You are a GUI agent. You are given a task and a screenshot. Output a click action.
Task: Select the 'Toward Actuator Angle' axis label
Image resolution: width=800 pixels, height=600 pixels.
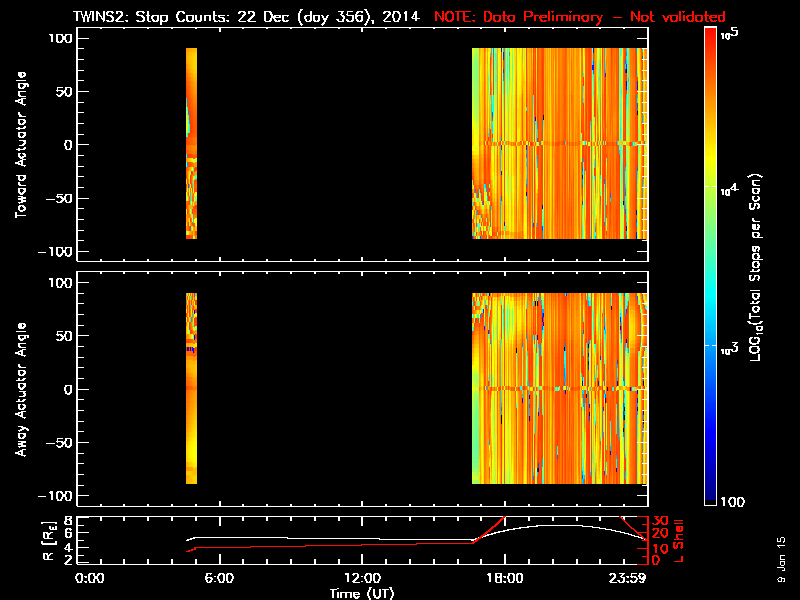[18, 145]
